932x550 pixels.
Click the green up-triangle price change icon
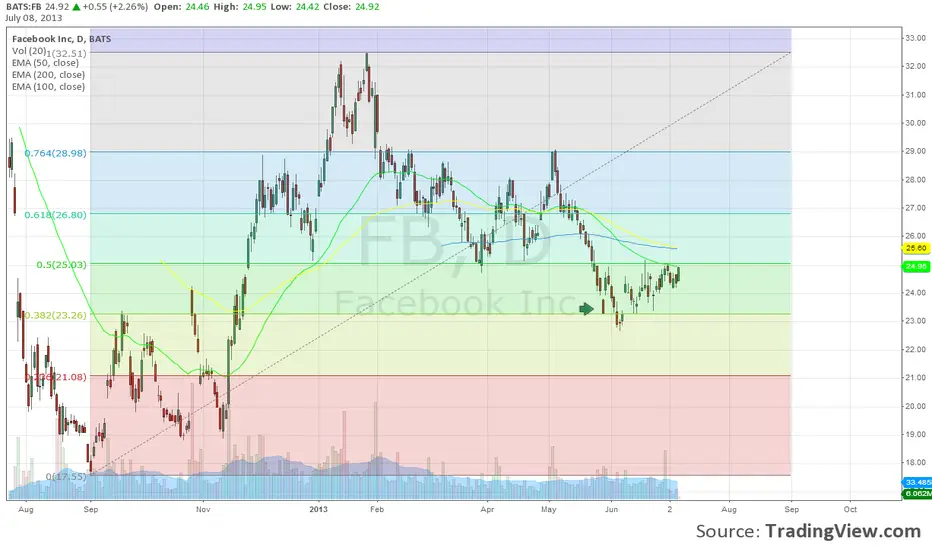coord(76,7)
